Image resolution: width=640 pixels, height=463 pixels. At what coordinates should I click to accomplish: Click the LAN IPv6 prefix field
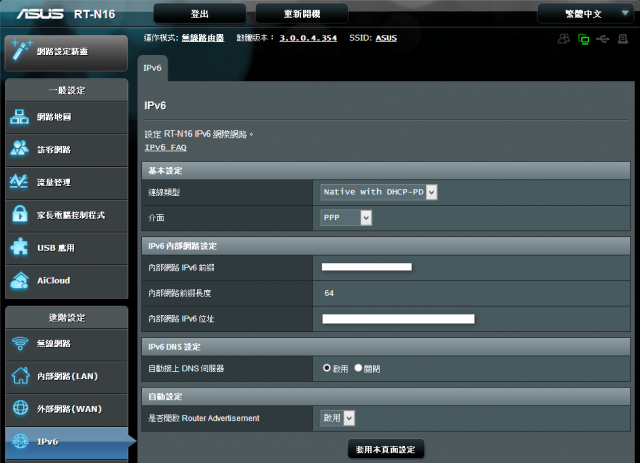pos(367,267)
